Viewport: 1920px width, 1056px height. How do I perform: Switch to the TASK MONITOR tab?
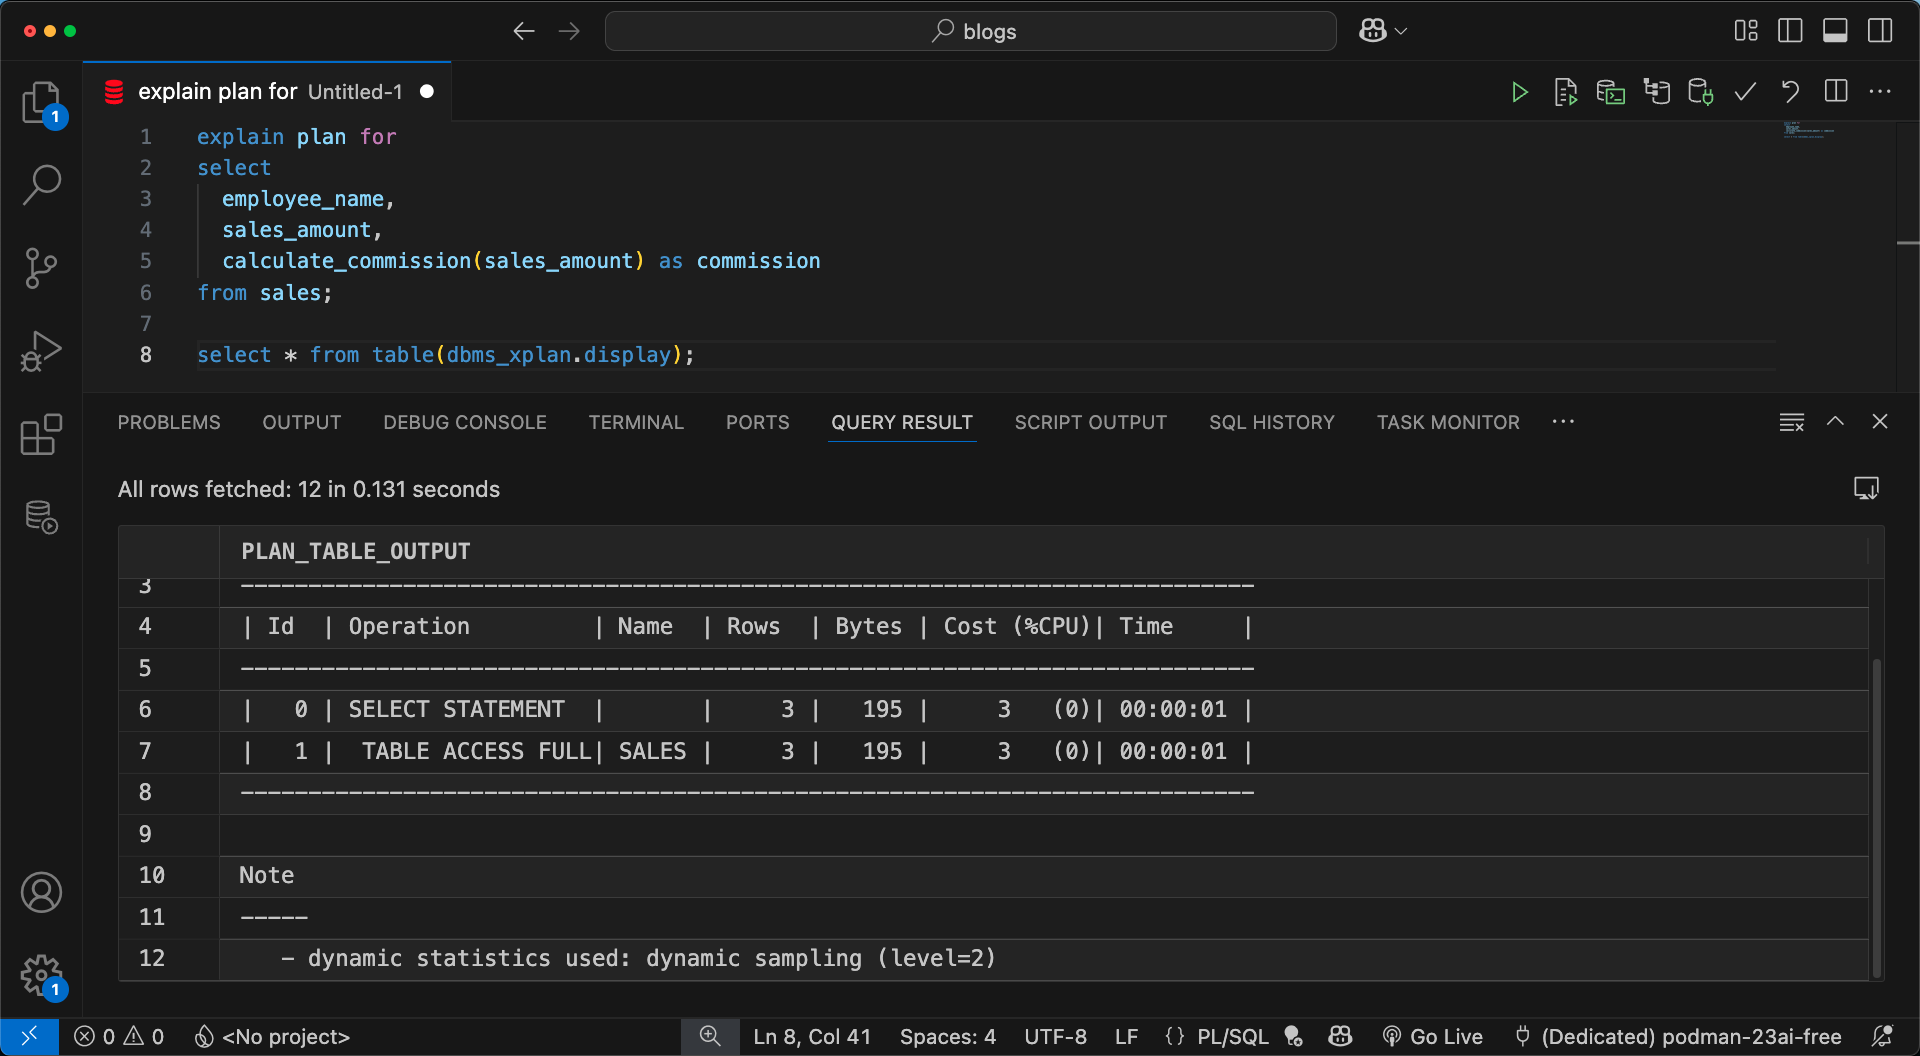[x=1448, y=422]
